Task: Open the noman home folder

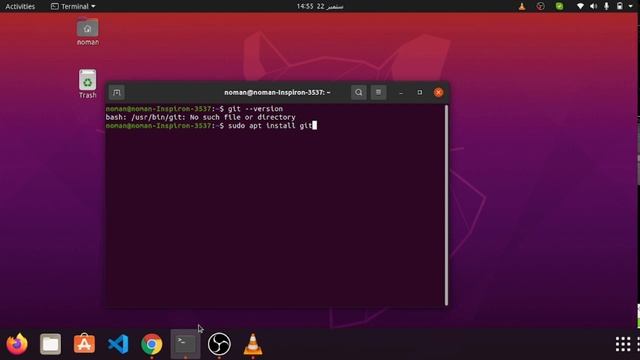Action: [x=87, y=32]
